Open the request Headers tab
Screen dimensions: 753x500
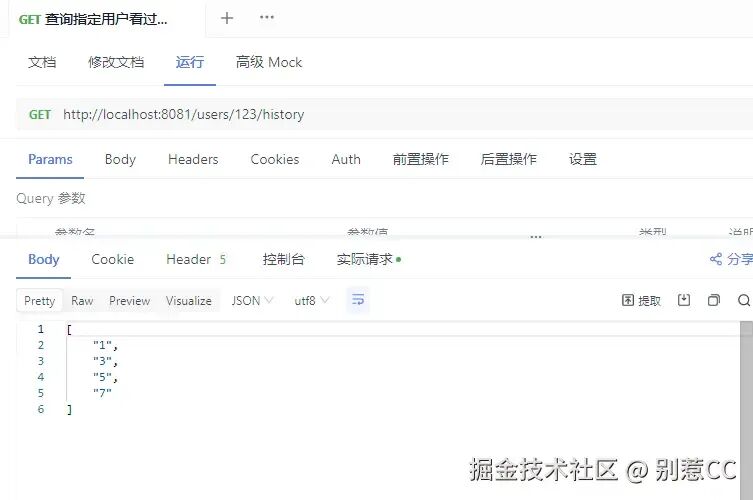193,159
